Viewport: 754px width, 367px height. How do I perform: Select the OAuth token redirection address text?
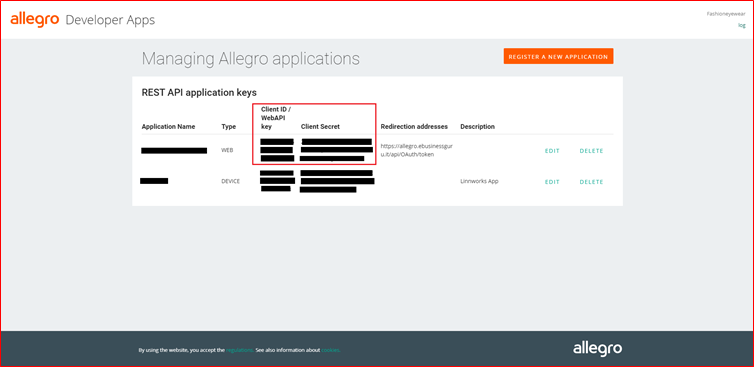[416, 150]
